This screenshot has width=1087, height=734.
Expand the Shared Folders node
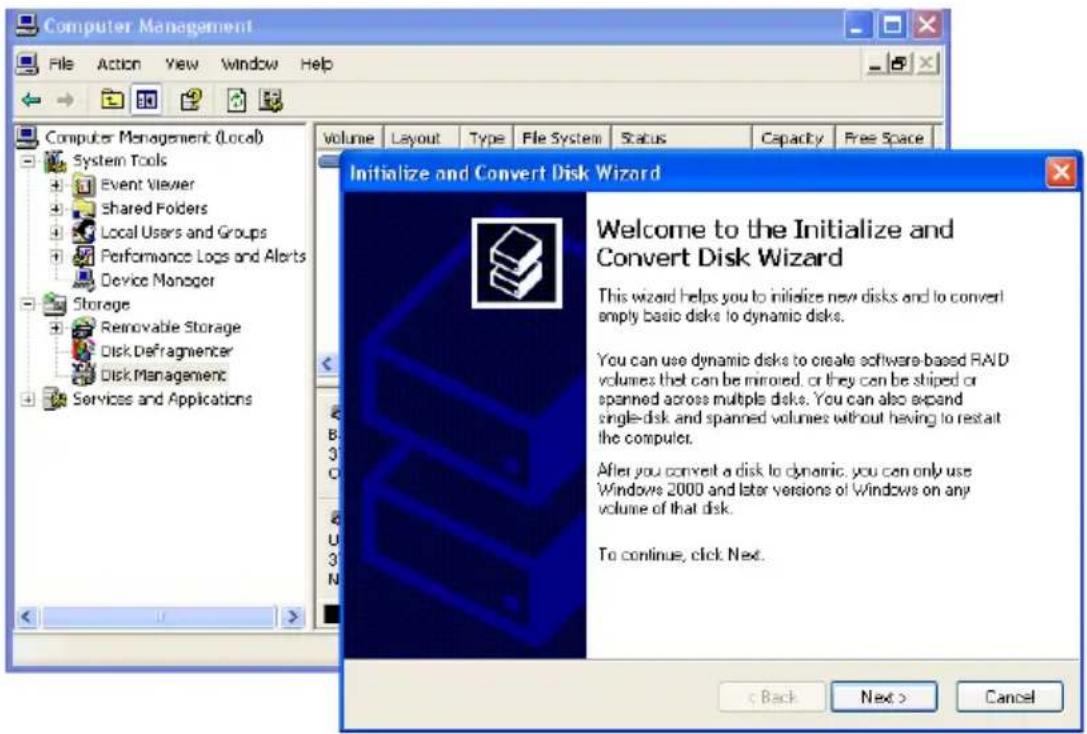(x=56, y=209)
